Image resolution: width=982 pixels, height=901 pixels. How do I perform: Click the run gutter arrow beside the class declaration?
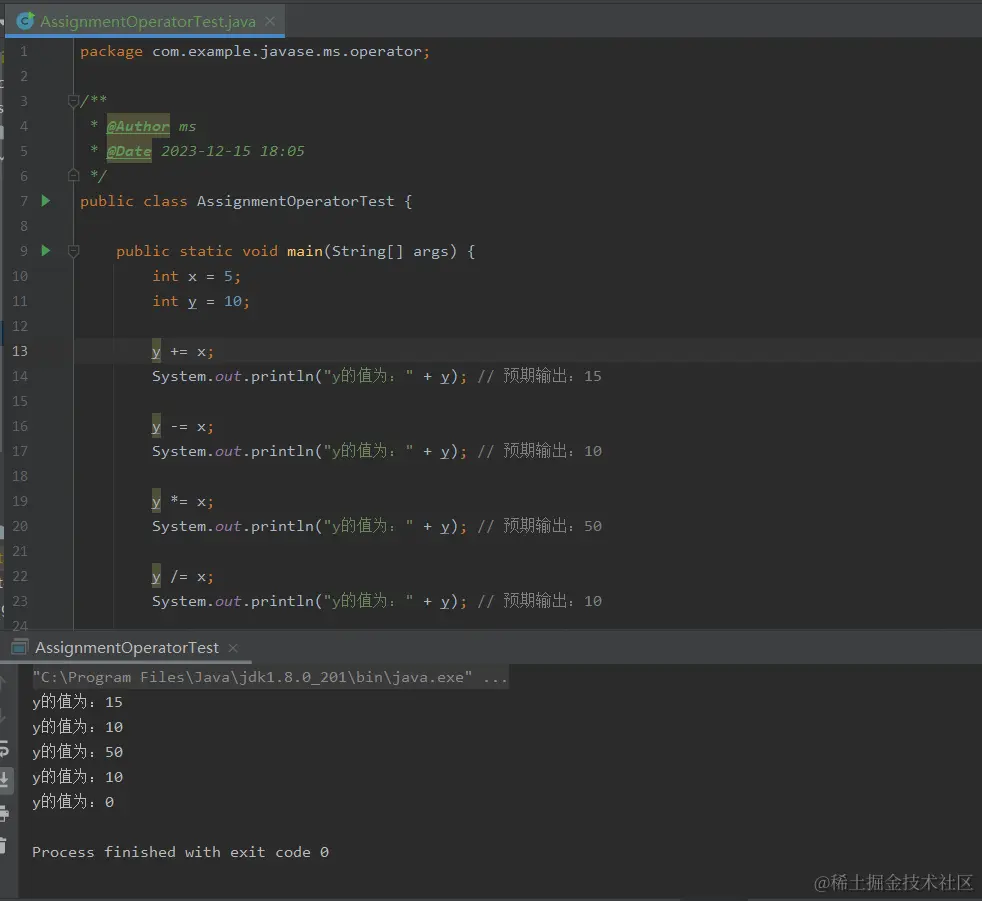[46, 201]
